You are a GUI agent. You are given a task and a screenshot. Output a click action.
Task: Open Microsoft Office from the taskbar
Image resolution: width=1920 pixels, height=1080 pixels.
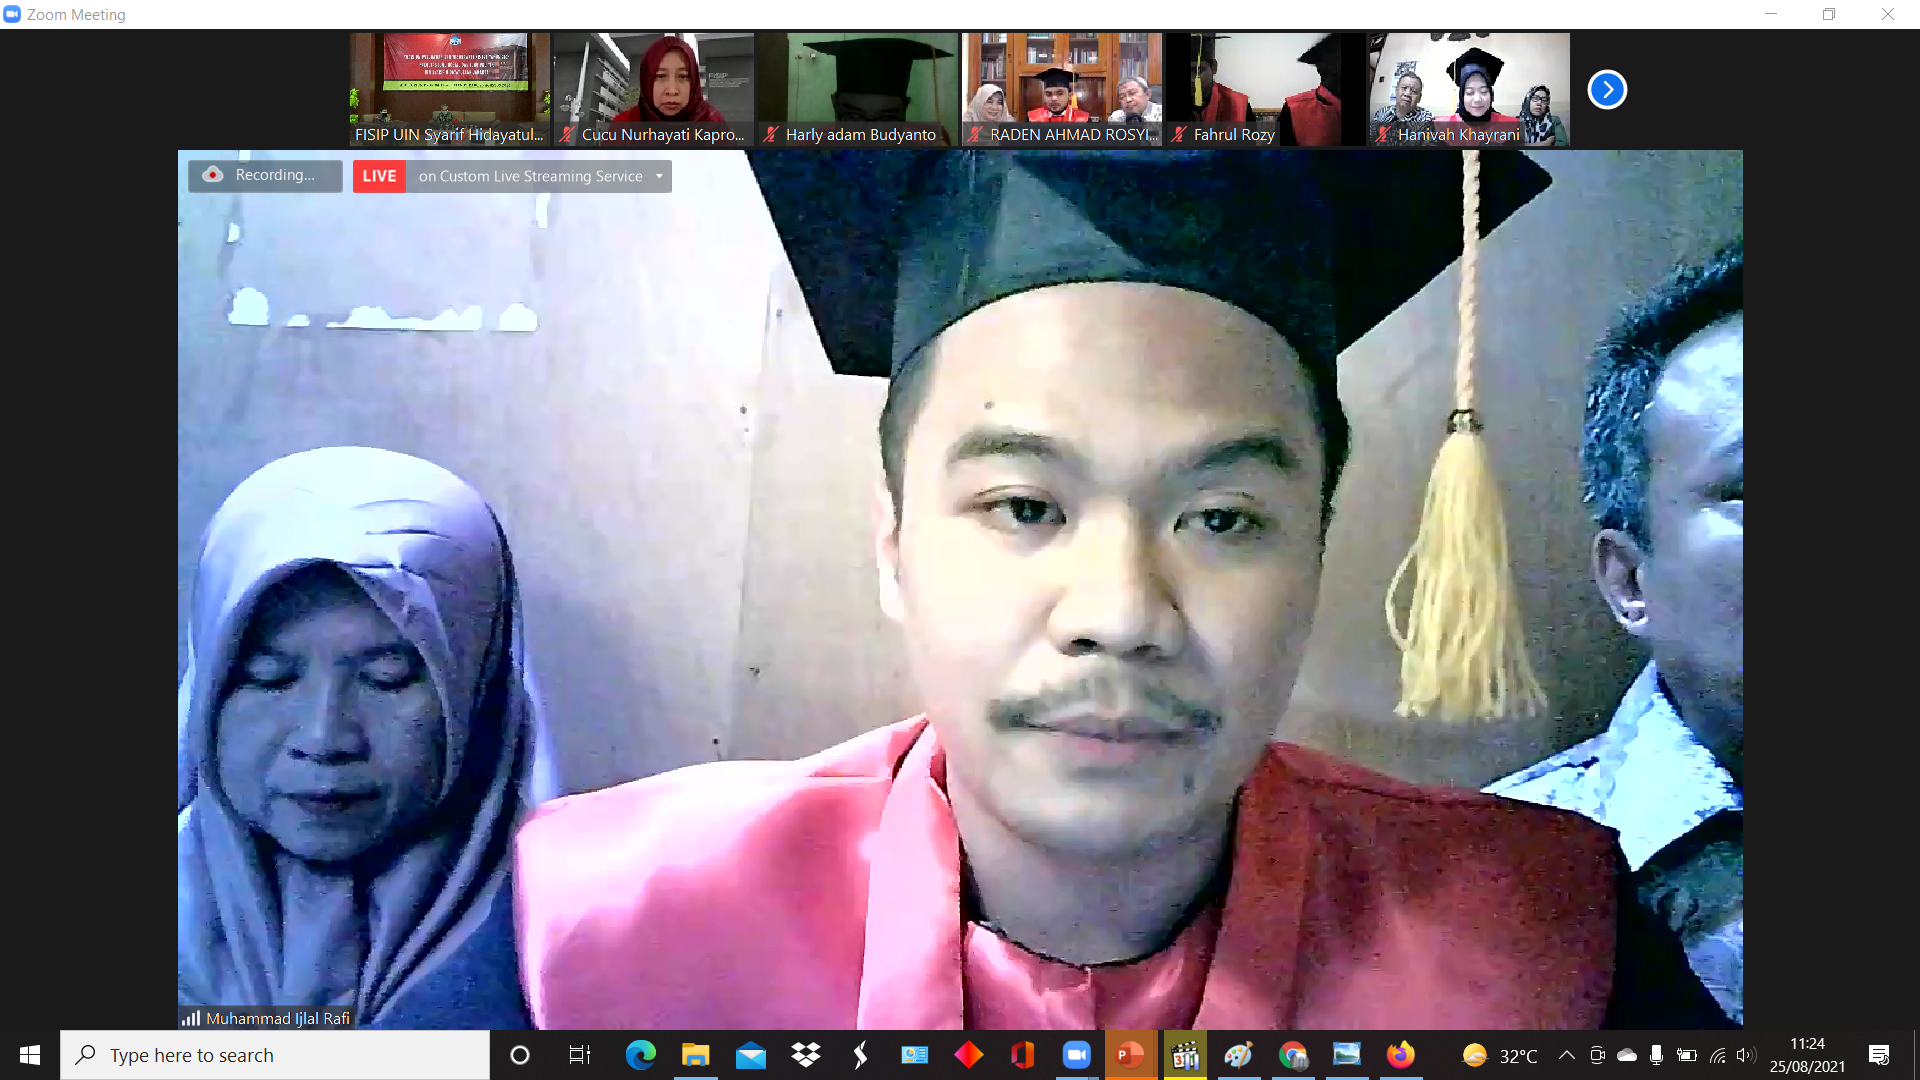(1022, 1055)
